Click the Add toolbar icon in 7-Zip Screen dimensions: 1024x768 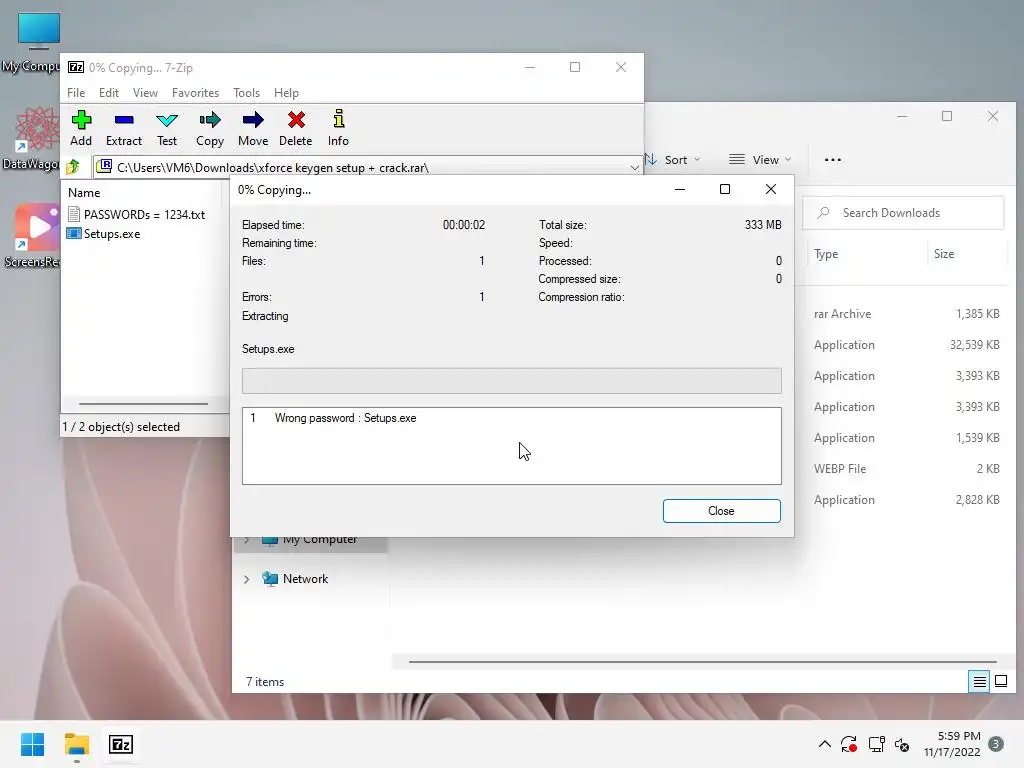[x=81, y=128]
